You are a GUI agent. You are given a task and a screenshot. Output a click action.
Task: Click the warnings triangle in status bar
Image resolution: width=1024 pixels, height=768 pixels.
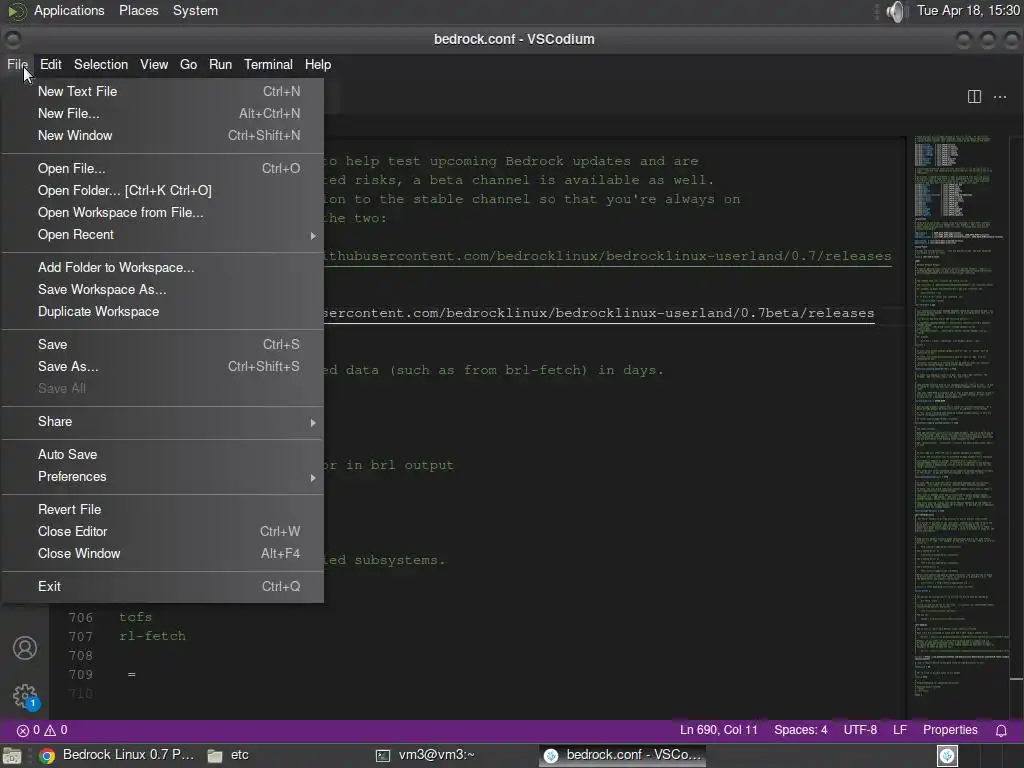pyautogui.click(x=50, y=730)
